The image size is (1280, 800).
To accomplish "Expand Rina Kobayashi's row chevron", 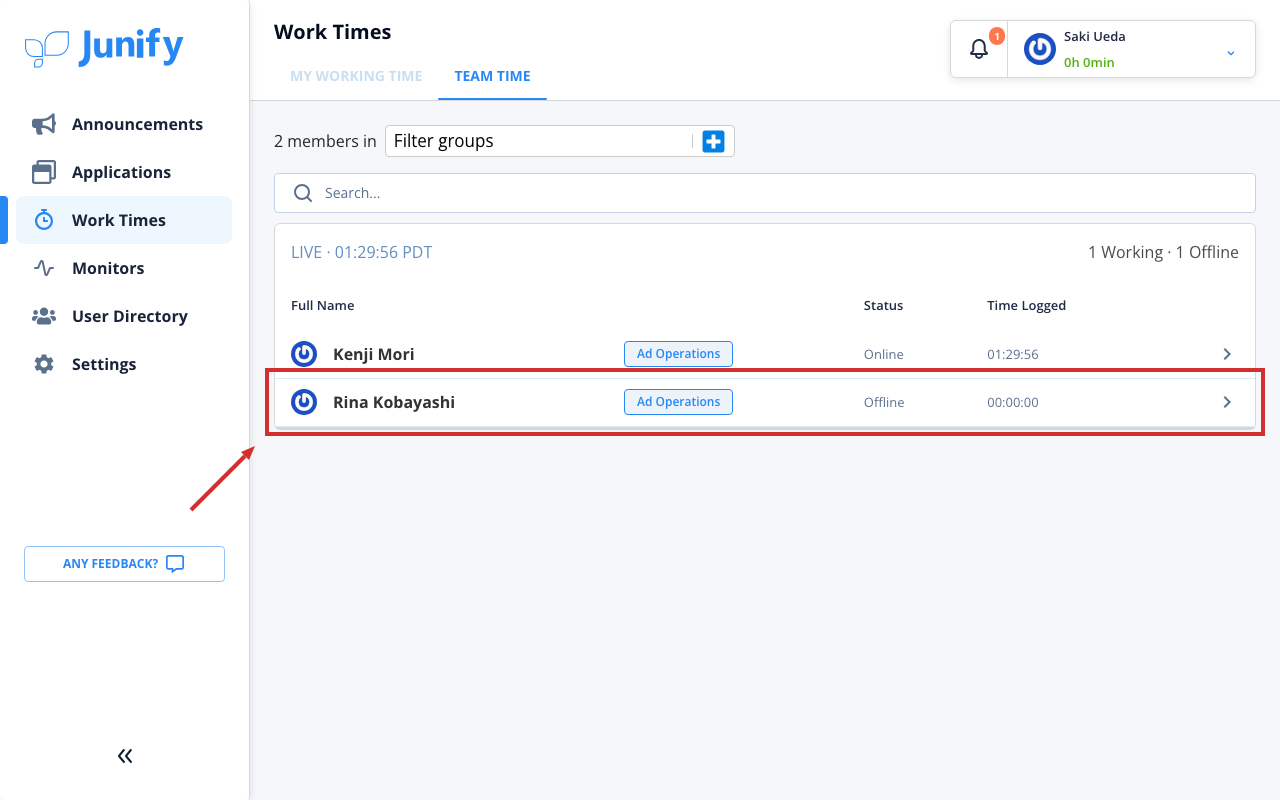I will pyautogui.click(x=1227, y=402).
